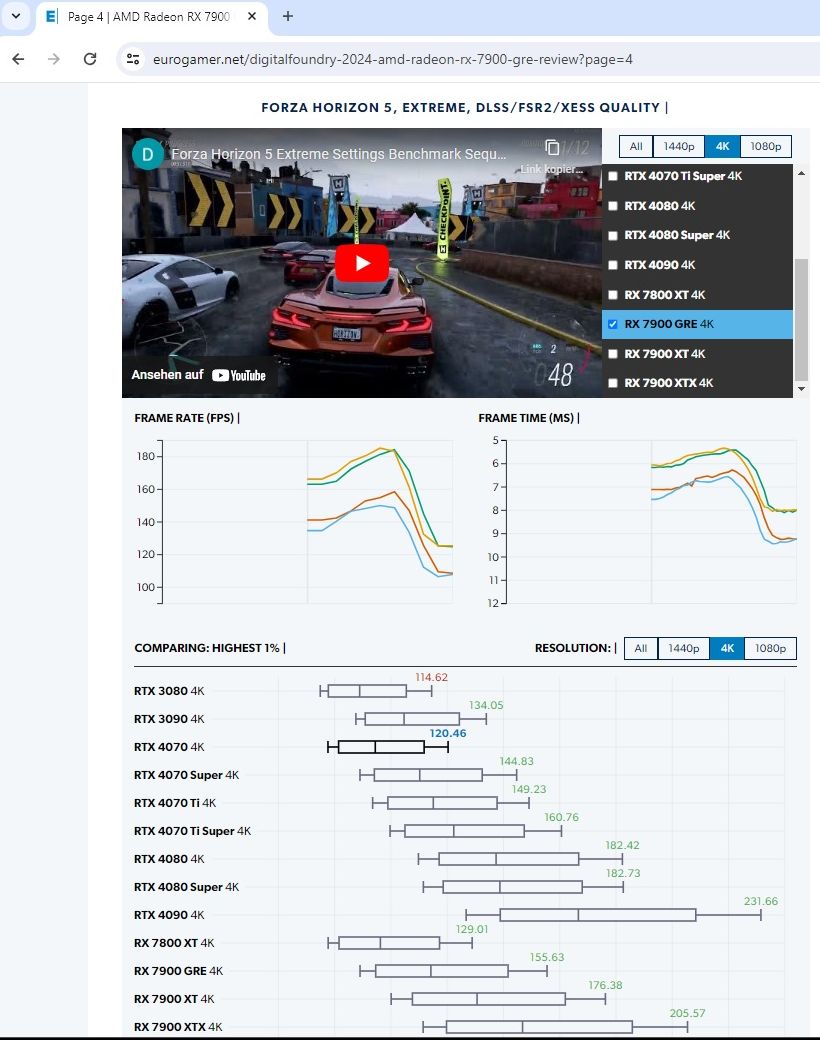The width and height of the screenshot is (820, 1040).
Task: Click RTX 4070 Ti Super 4K chart label
Action: click(192, 831)
